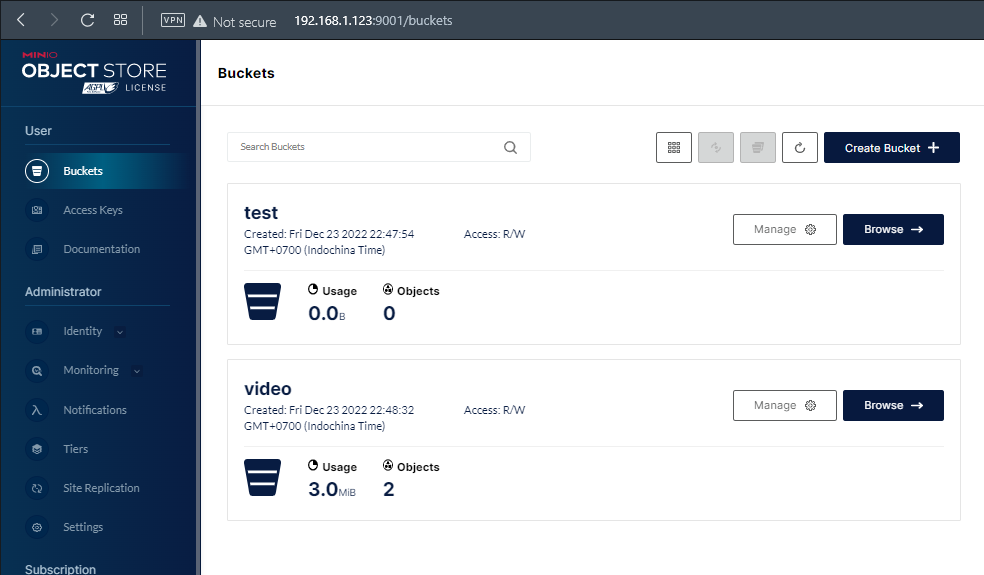The image size is (984, 575).
Task: Click the test bucket icon
Action: tap(262, 301)
